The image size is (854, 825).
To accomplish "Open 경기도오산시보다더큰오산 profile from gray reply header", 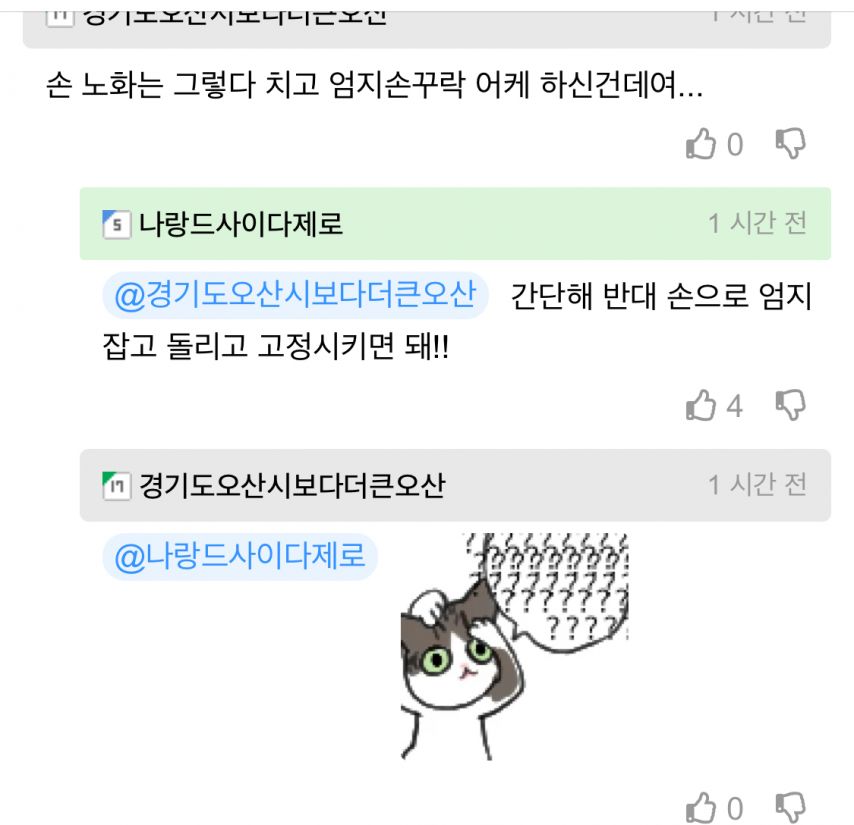I will pyautogui.click(x=292, y=485).
